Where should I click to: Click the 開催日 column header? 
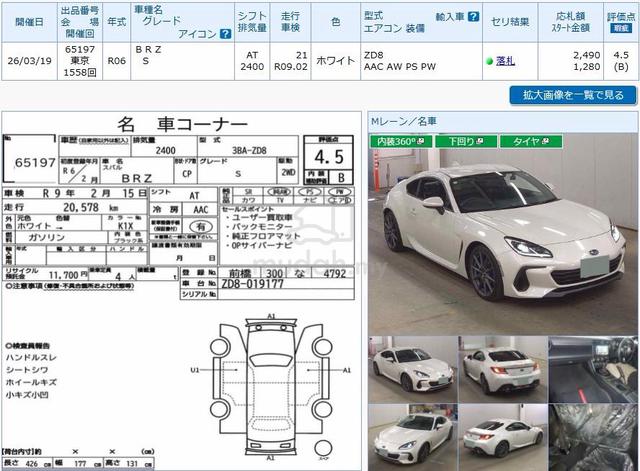pyautogui.click(x=29, y=22)
